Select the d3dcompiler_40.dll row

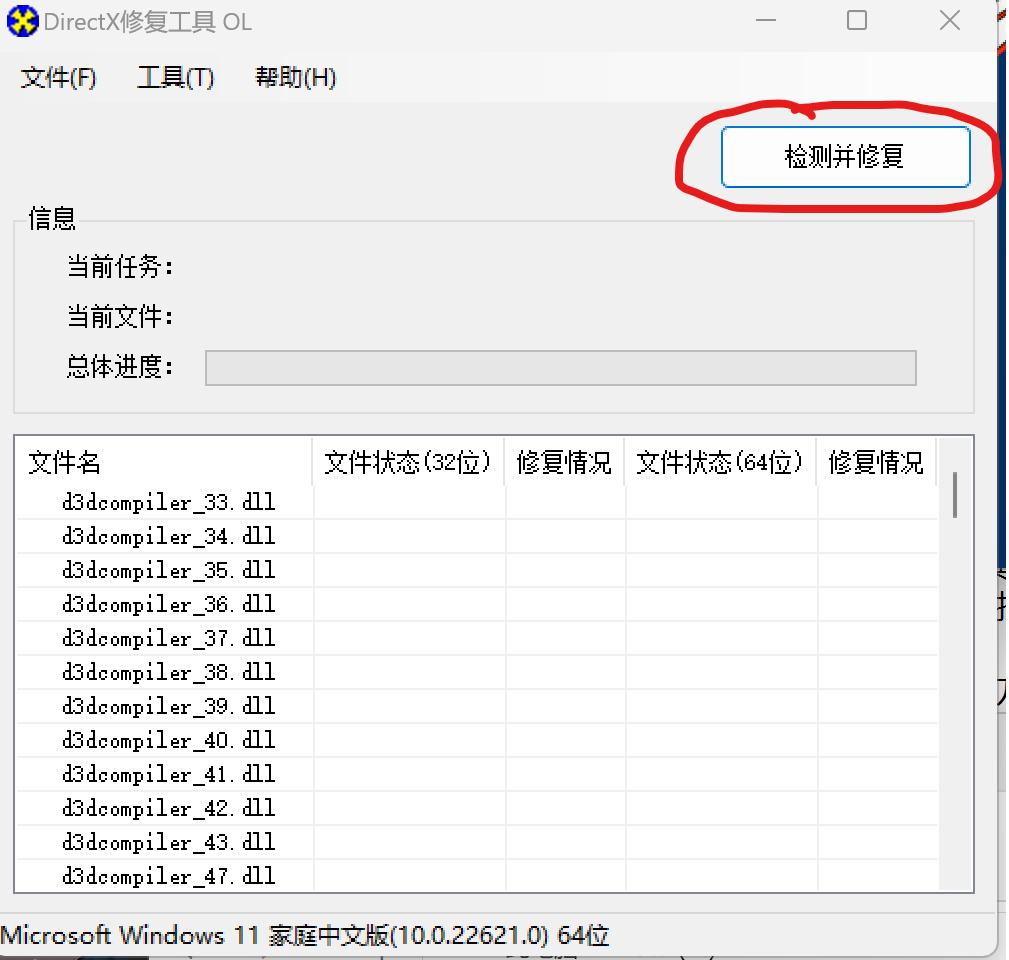[476, 741]
